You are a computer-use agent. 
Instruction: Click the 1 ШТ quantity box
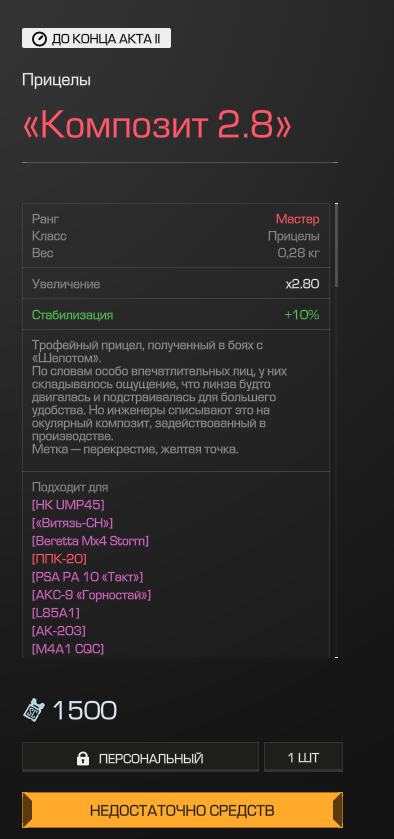304,757
